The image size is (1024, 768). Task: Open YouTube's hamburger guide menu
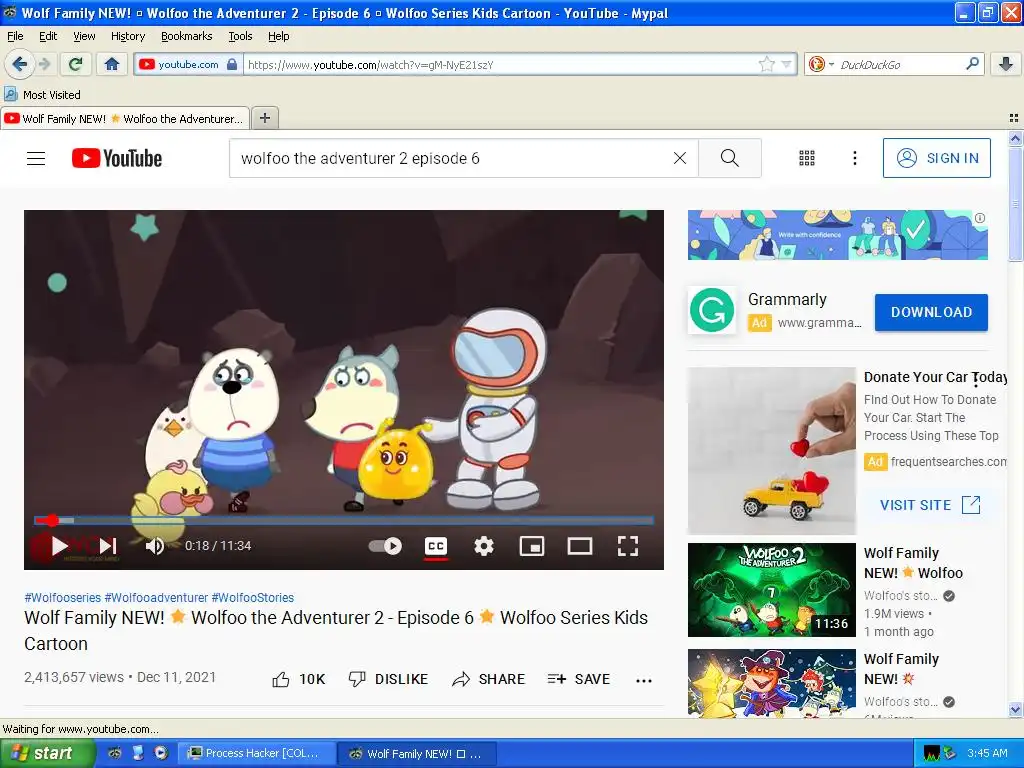pyautogui.click(x=36, y=158)
